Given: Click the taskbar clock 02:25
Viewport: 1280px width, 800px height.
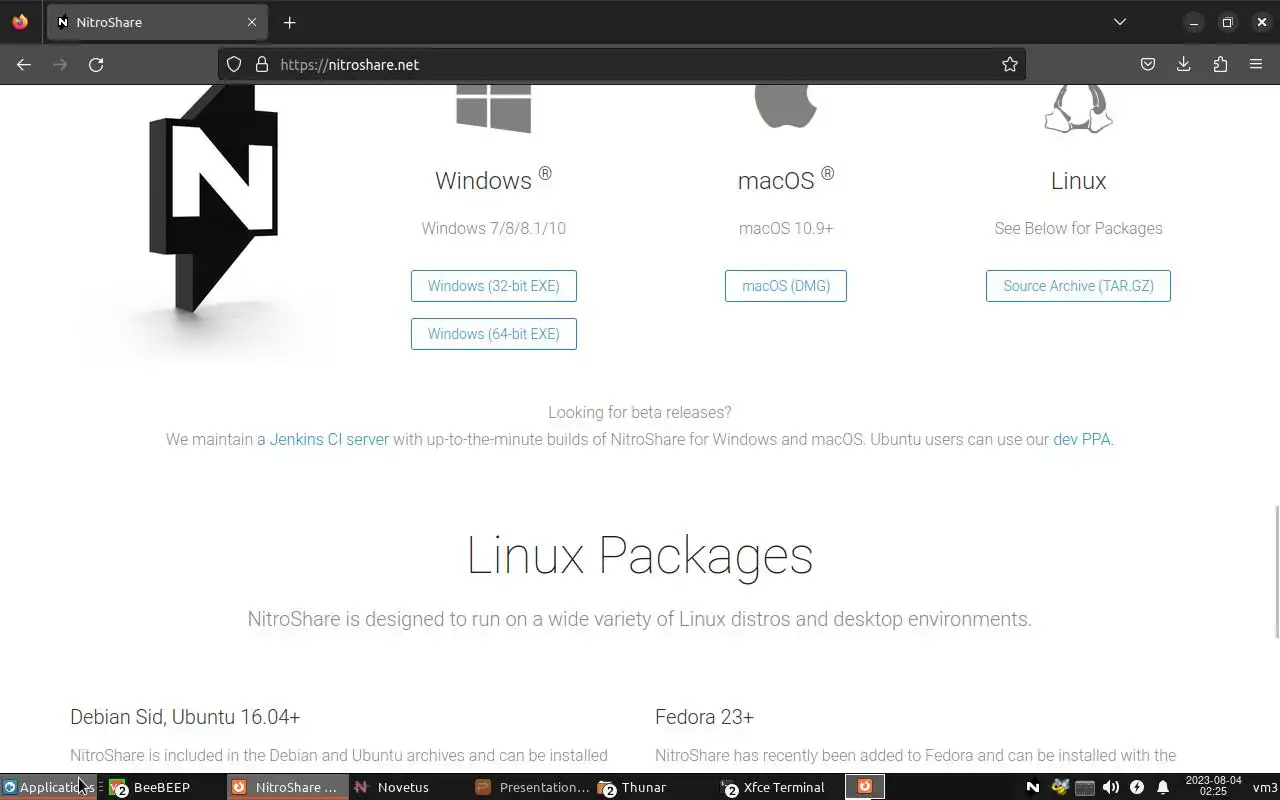Looking at the screenshot, I should pos(1213,786).
